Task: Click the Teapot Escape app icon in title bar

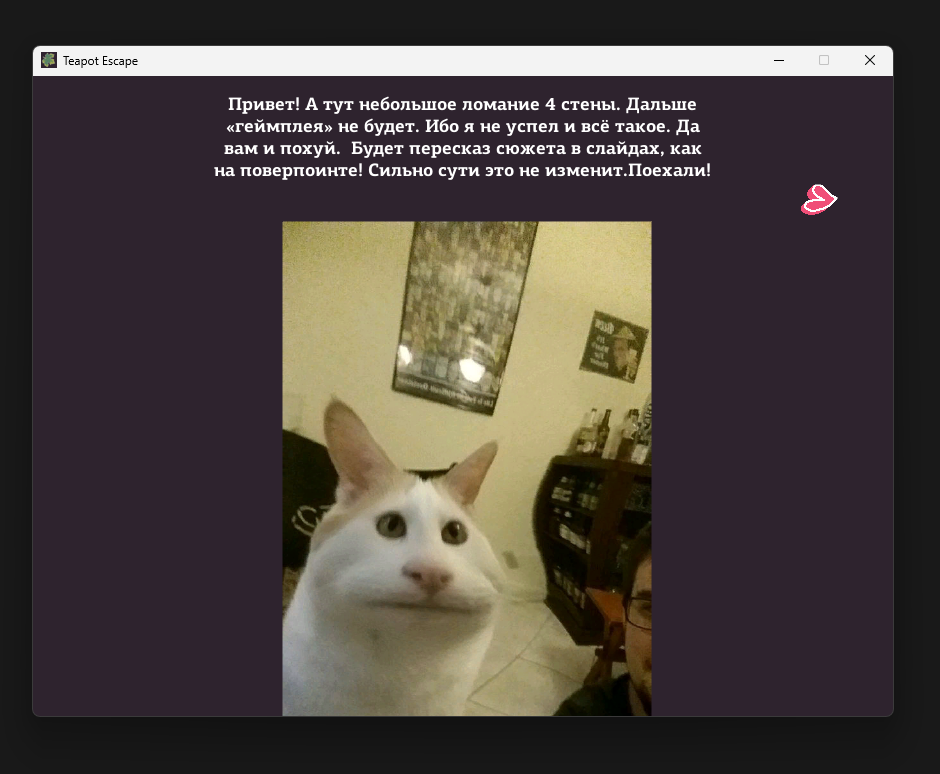Action: (49, 60)
